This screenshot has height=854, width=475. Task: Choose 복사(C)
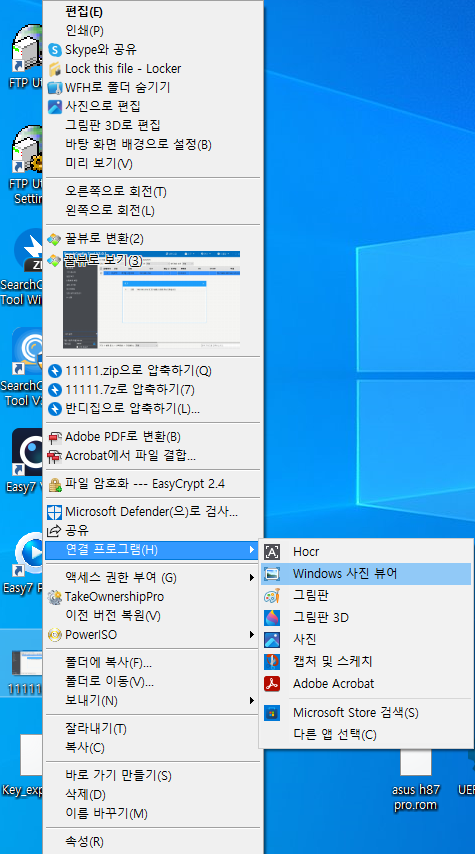(x=153, y=747)
